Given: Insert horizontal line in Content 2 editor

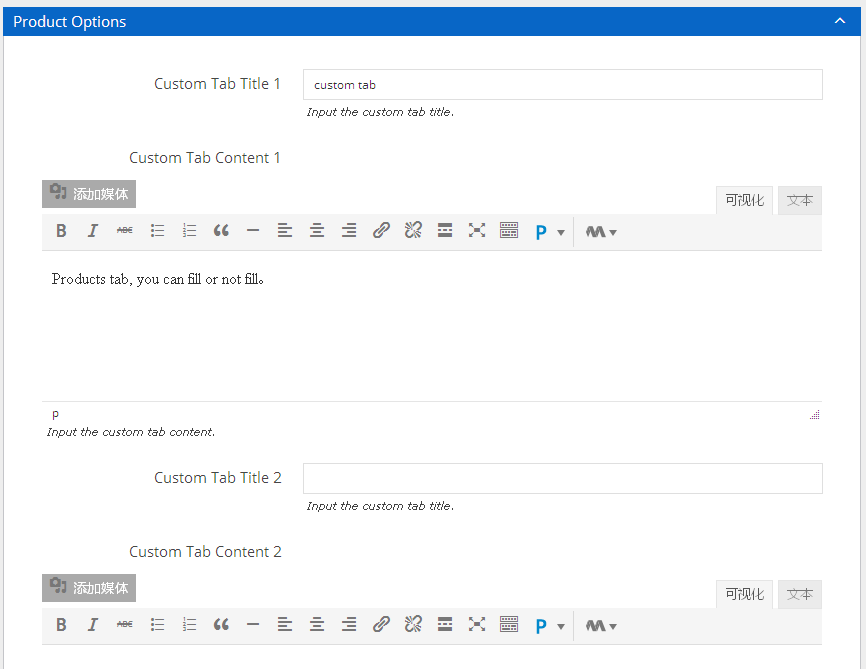Looking at the screenshot, I should point(253,625).
